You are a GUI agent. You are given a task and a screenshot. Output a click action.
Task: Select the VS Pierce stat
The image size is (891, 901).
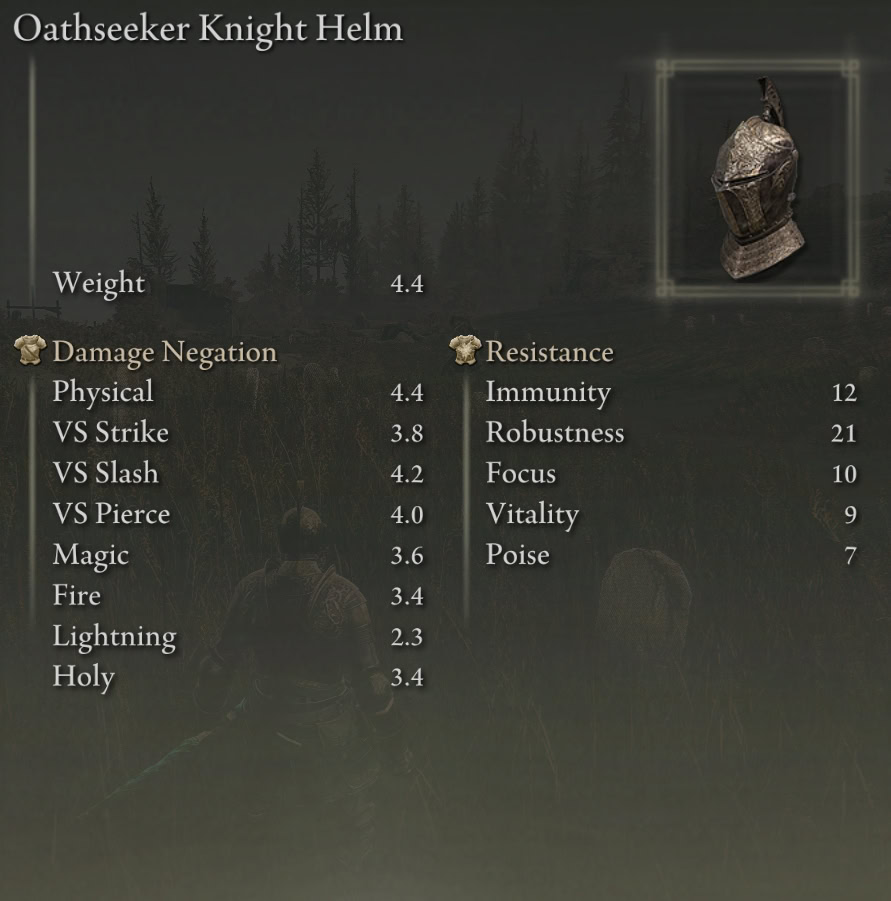(x=238, y=514)
